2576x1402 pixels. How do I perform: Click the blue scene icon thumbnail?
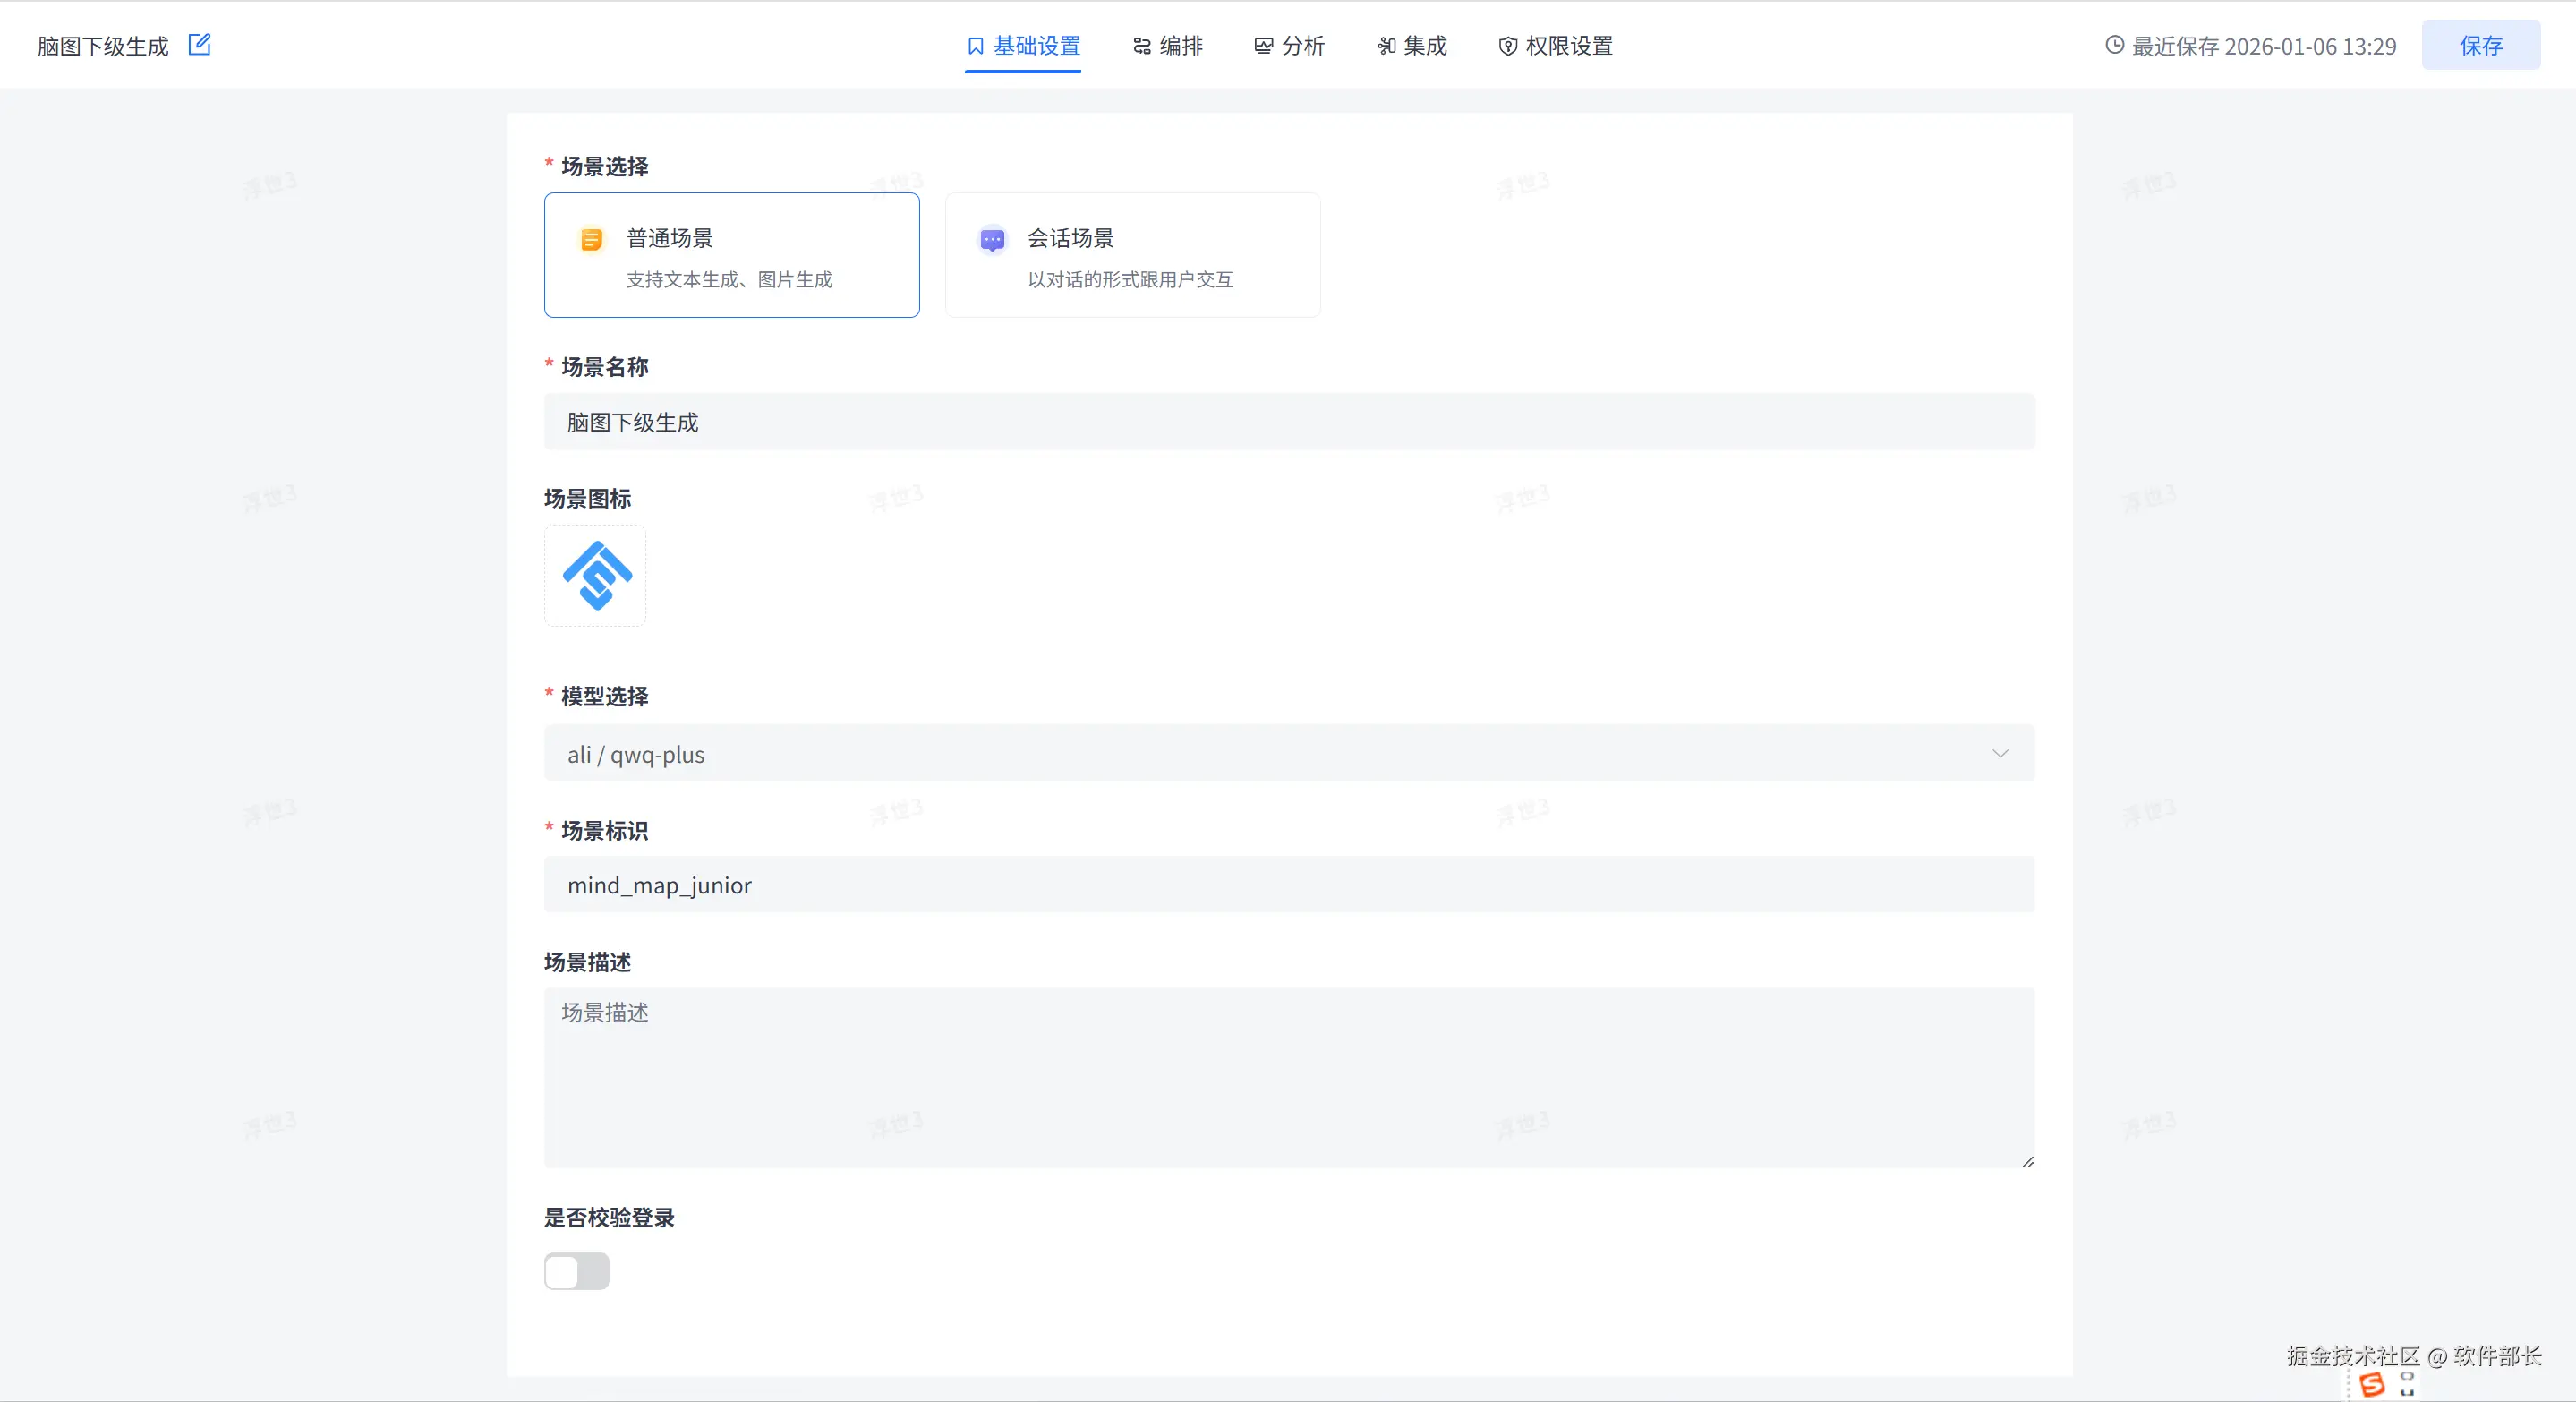coord(596,576)
